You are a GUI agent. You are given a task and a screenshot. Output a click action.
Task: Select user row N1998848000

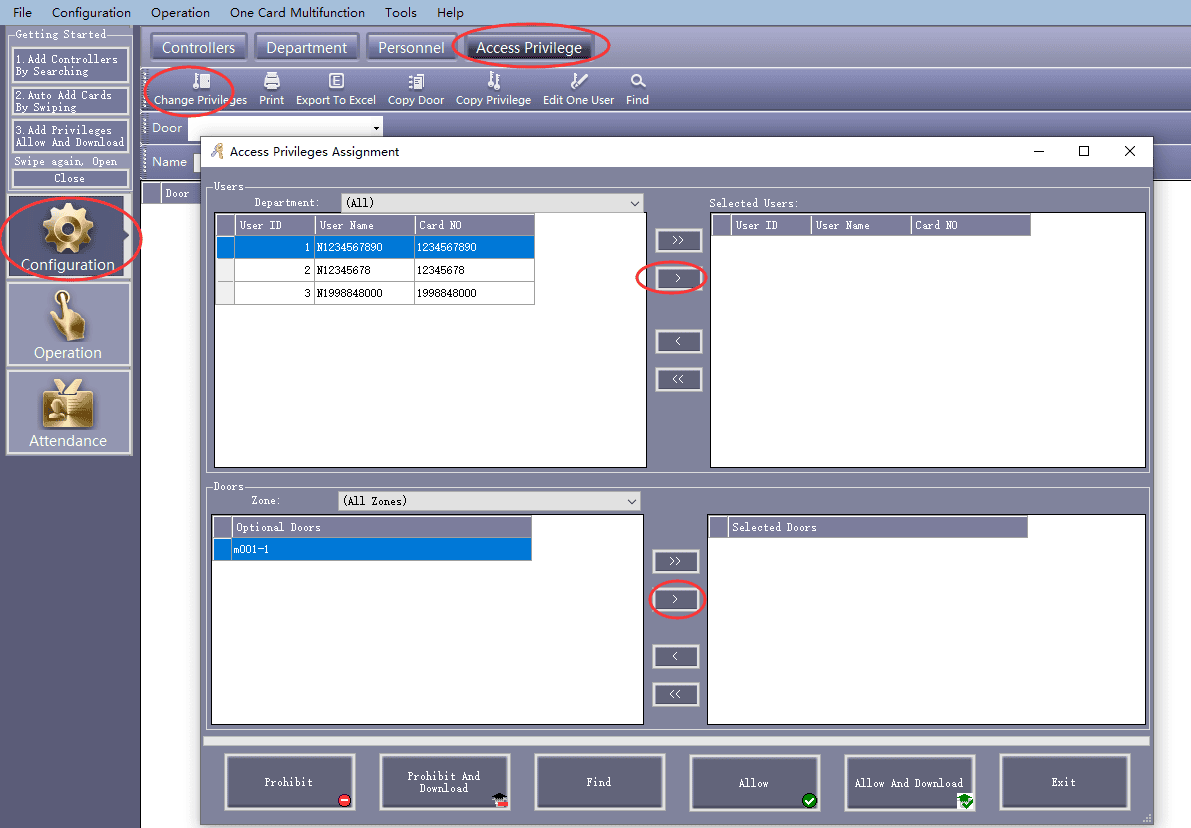point(375,293)
